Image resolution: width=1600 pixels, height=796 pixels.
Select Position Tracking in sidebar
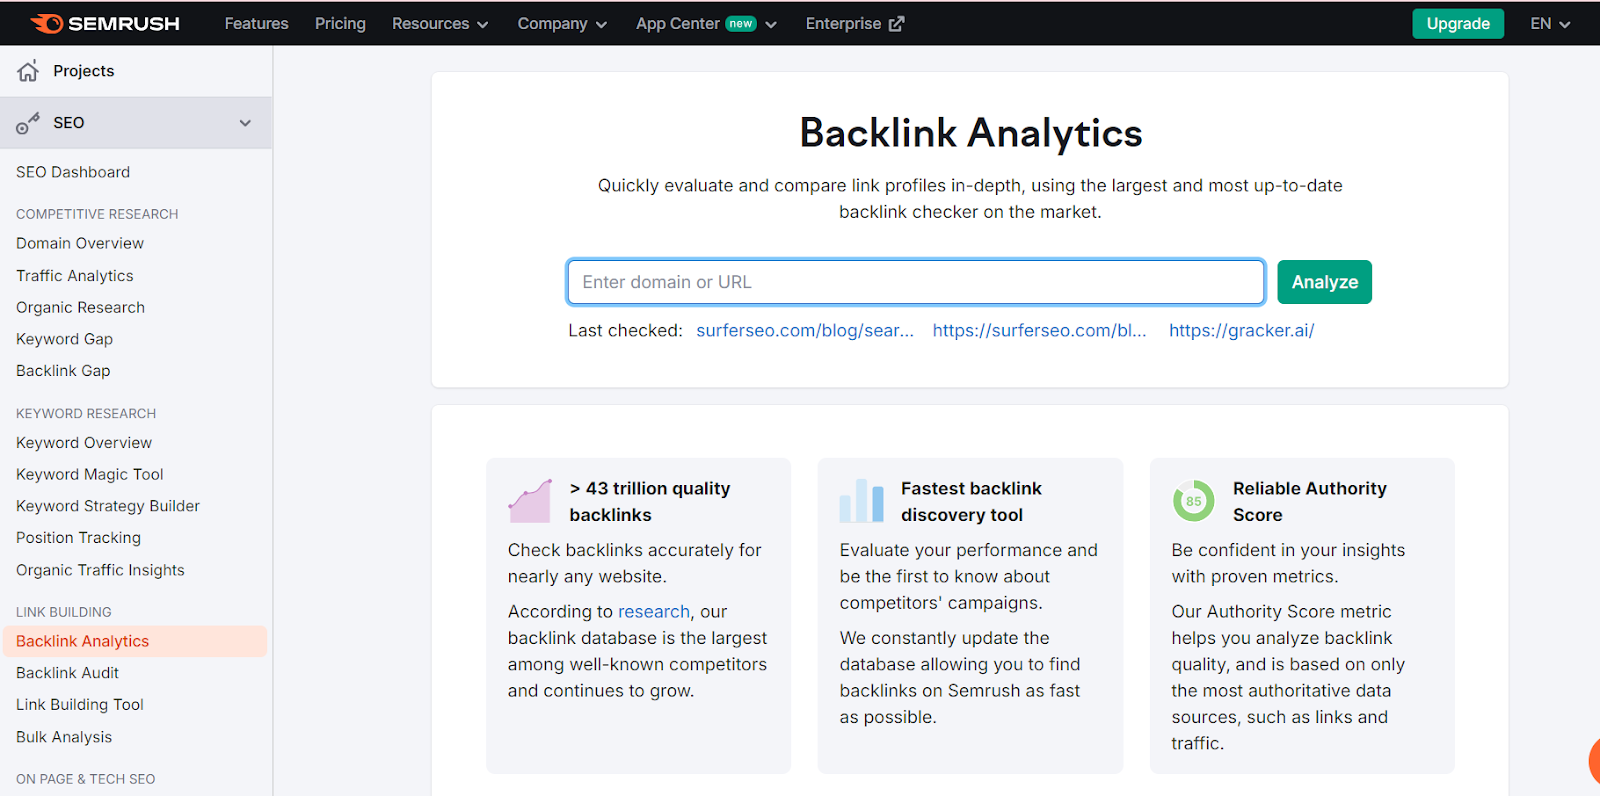point(78,538)
